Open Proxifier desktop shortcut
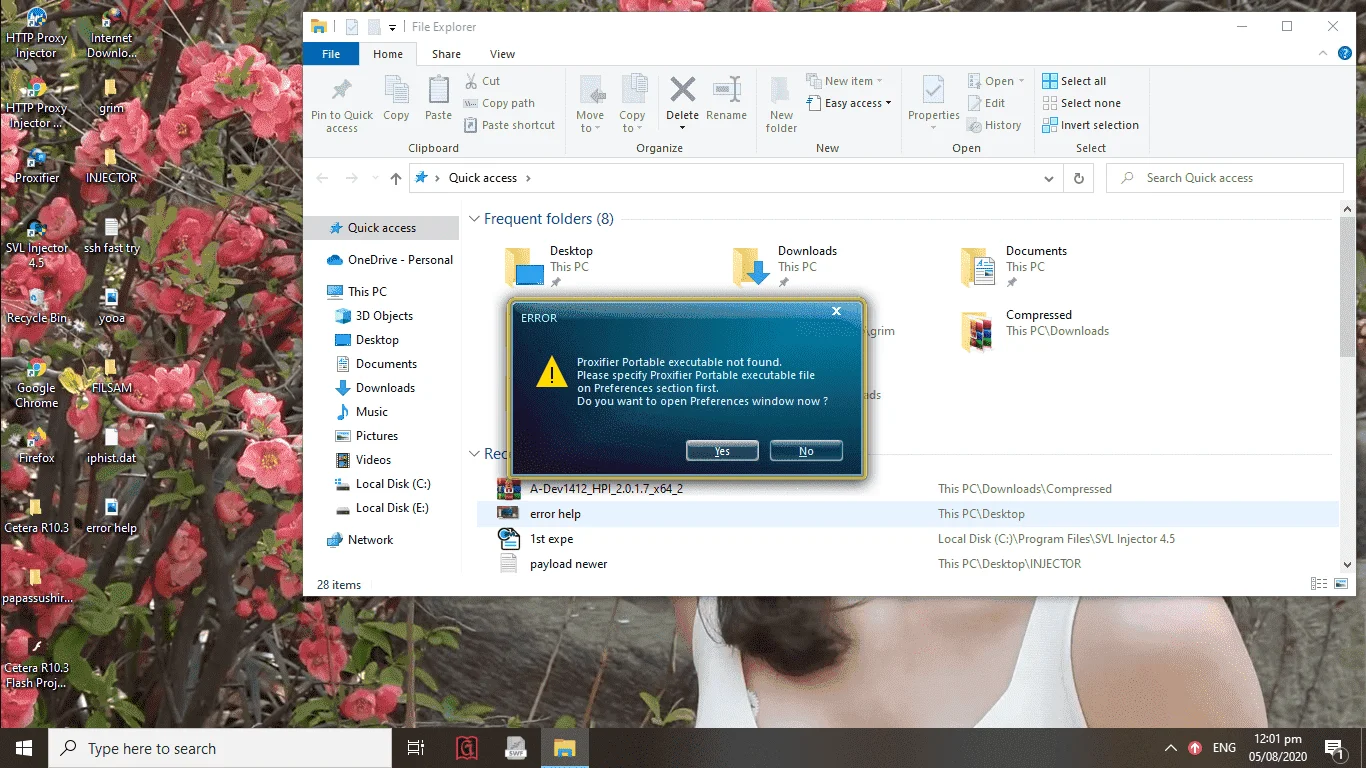 click(x=37, y=167)
